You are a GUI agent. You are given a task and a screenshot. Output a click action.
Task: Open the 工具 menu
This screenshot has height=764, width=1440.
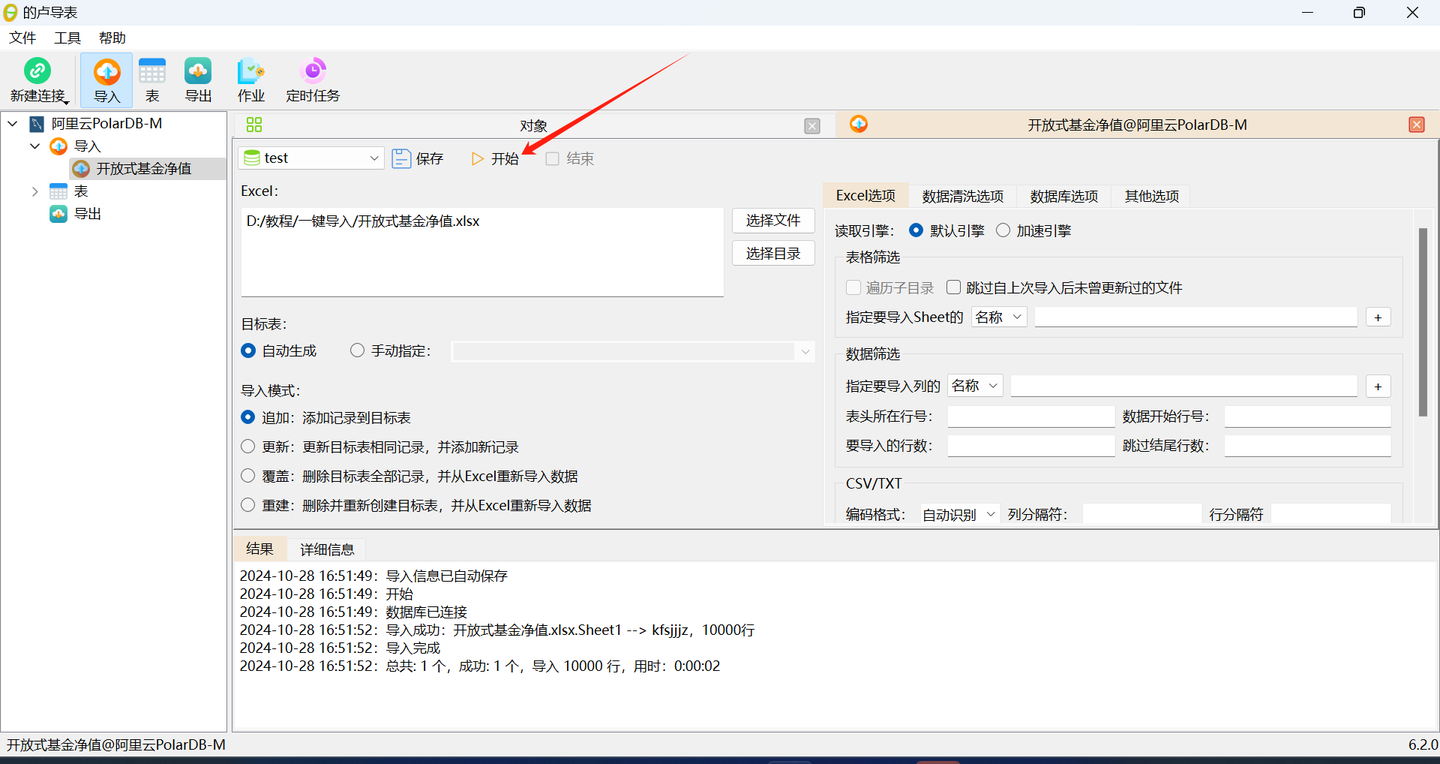click(67, 38)
